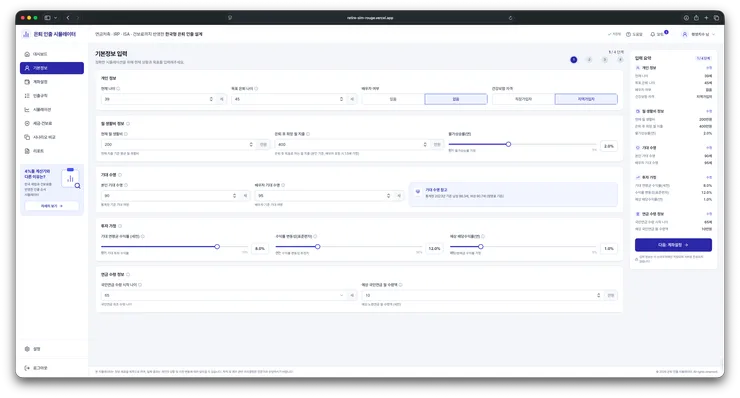Click edit link for personal info summary
Viewport: 740px width, 398px height.
[x=708, y=68]
